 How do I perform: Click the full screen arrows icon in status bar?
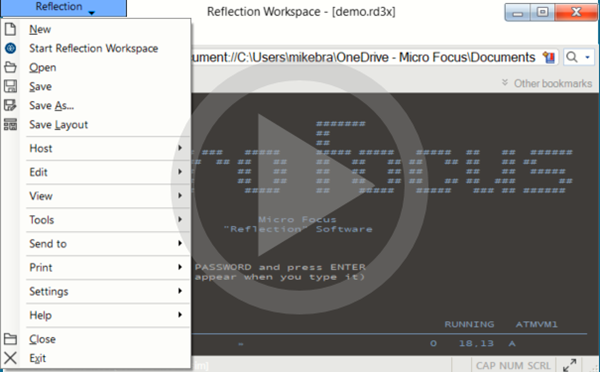570,365
